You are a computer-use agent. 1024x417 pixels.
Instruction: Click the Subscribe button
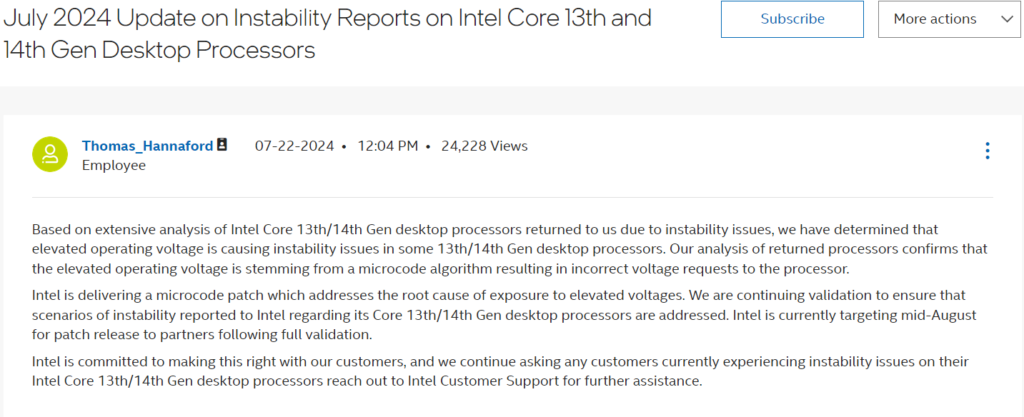point(792,19)
